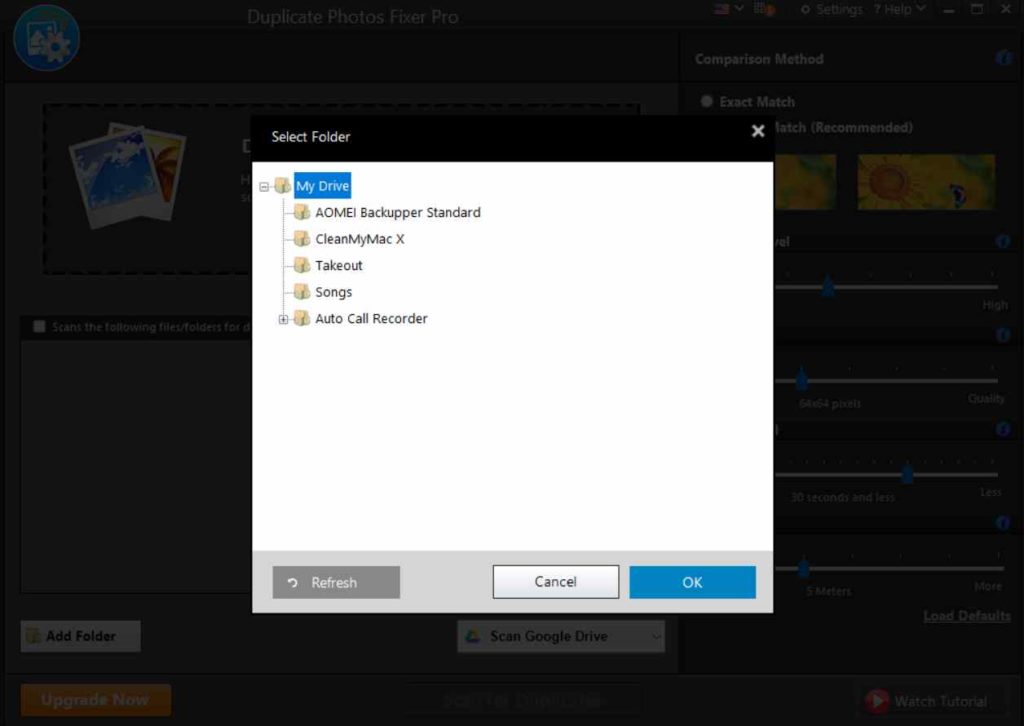Open the Help menu

point(899,9)
